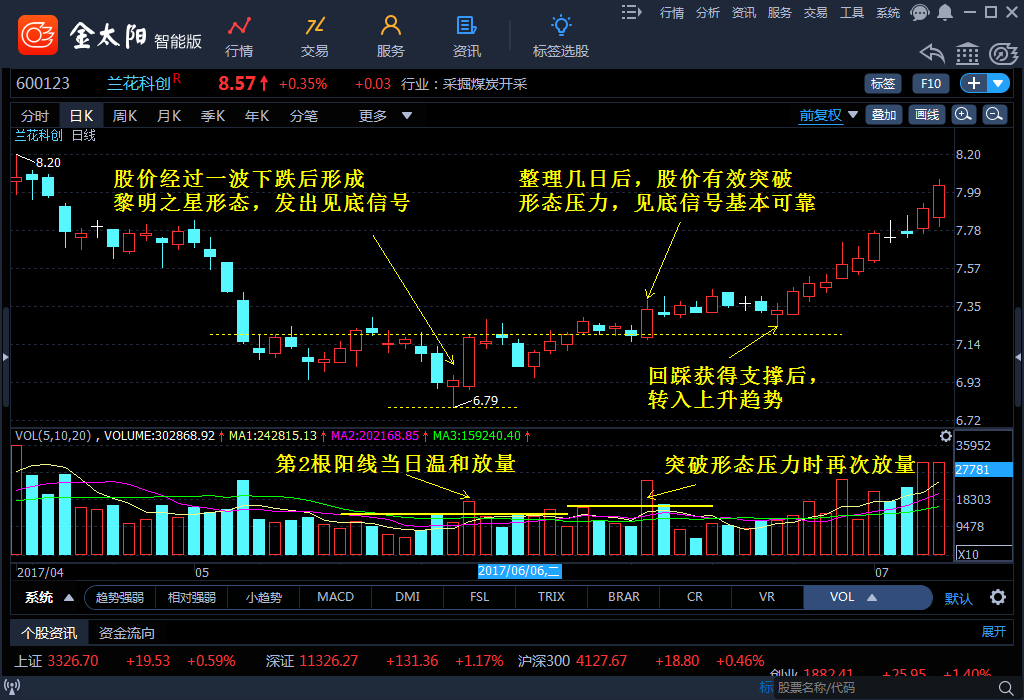Expand the blue dropdown beside the plus button

pyautogui.click(x=995, y=84)
